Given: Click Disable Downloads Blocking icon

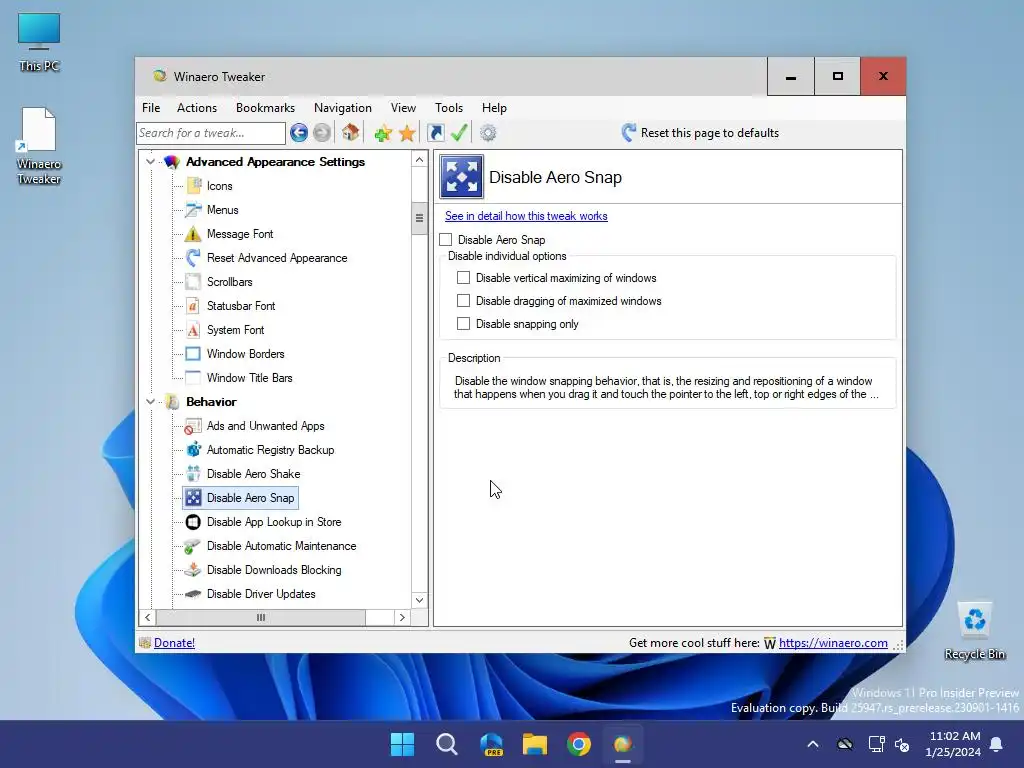Looking at the screenshot, I should click(x=193, y=569).
